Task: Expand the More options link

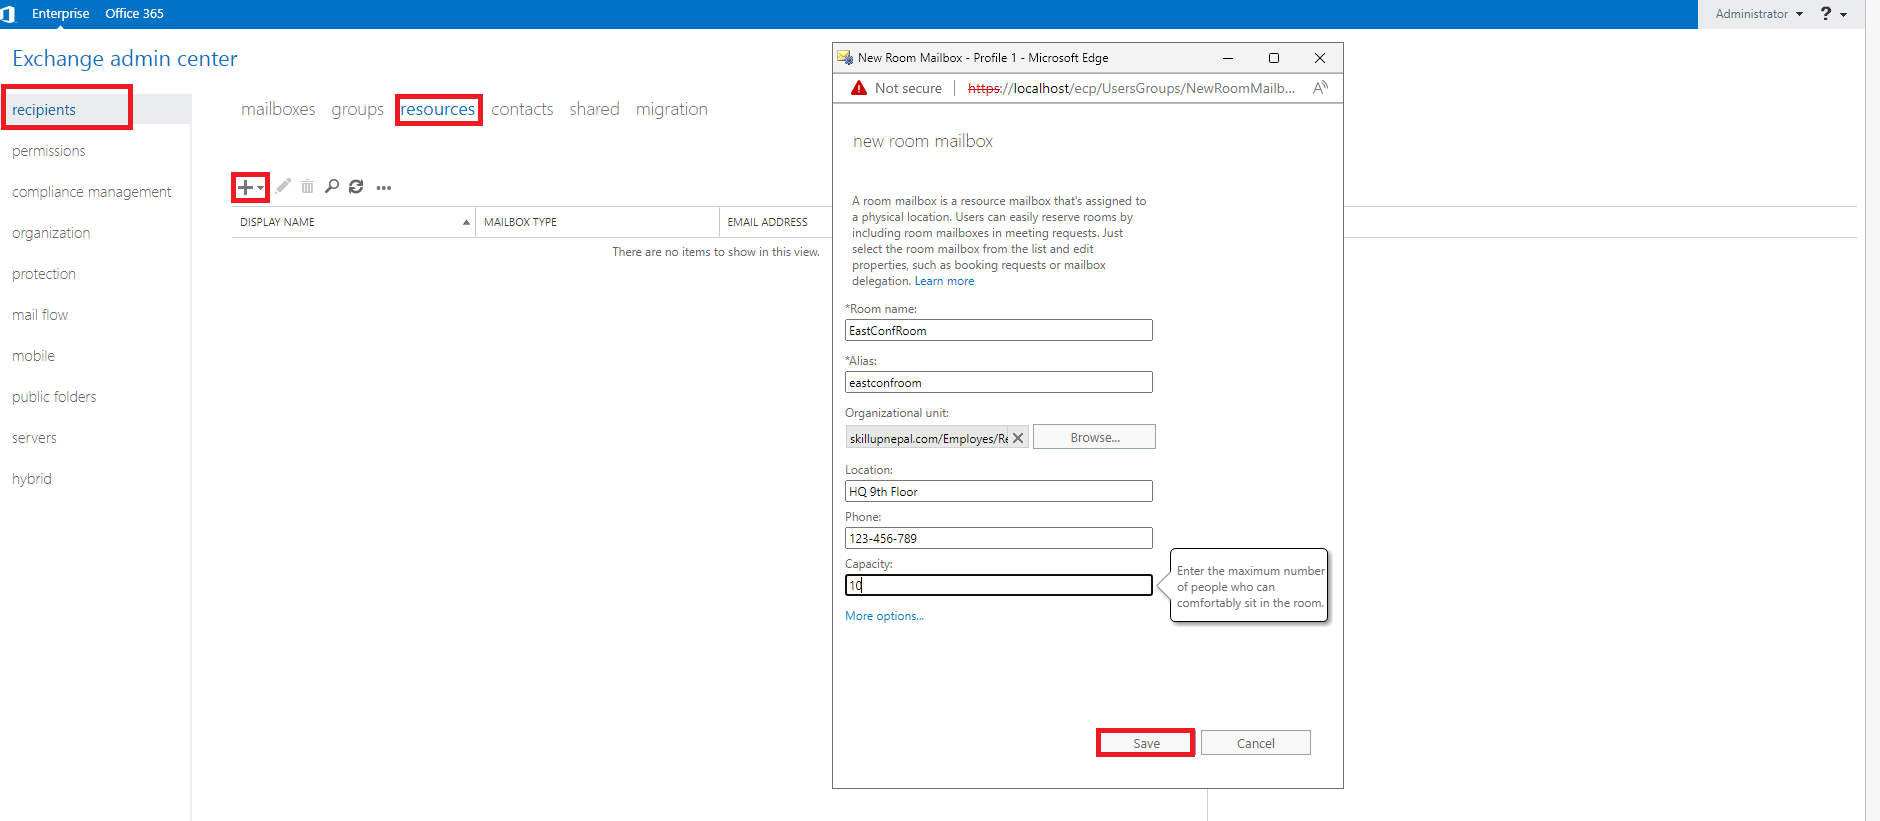Action: tap(884, 616)
